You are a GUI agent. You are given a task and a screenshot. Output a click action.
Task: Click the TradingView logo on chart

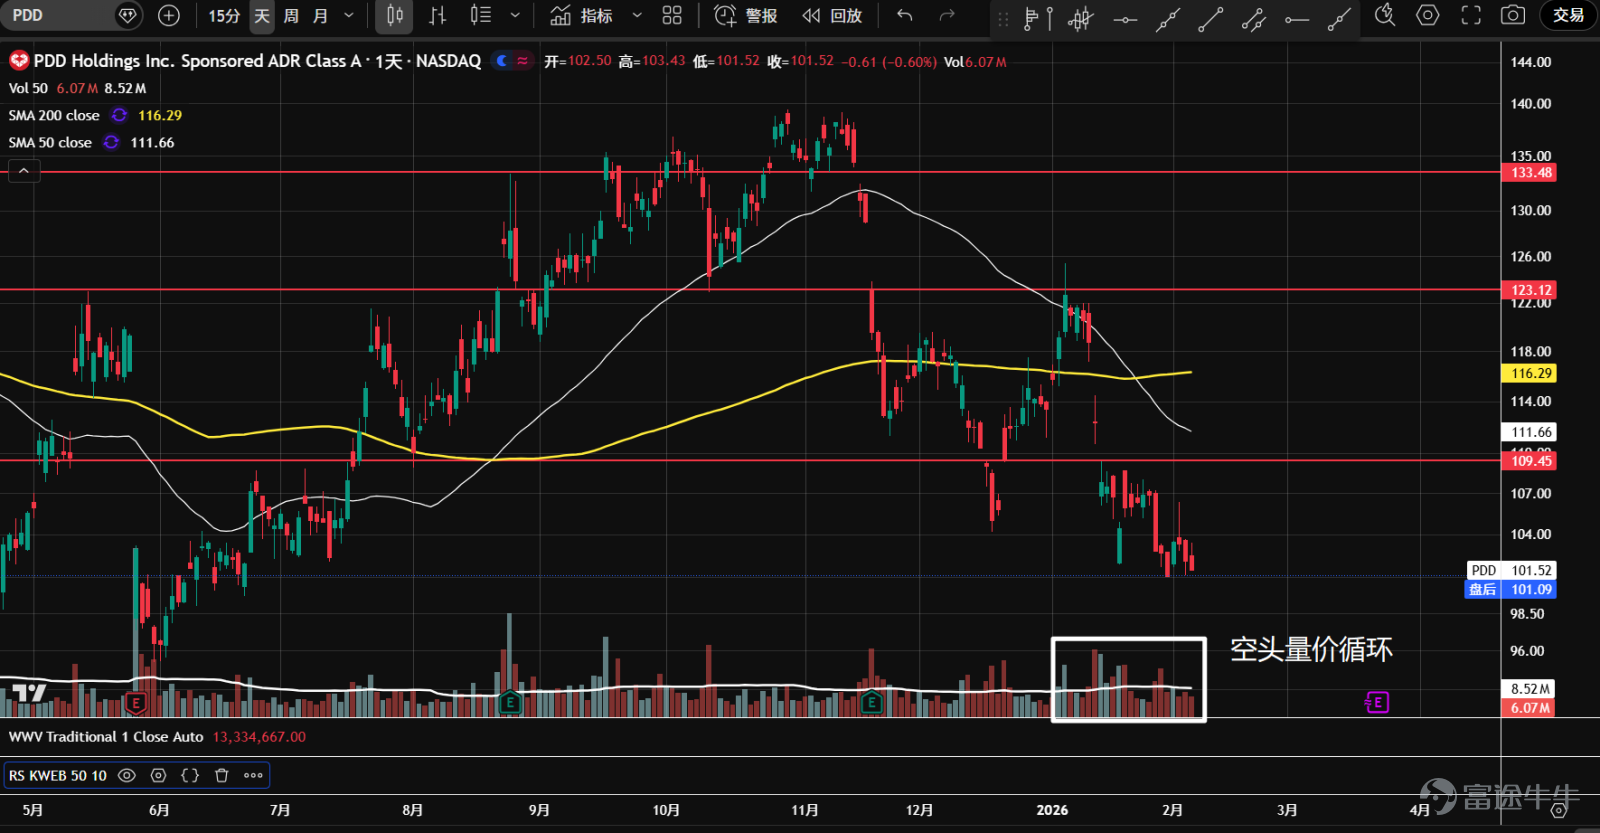click(29, 693)
